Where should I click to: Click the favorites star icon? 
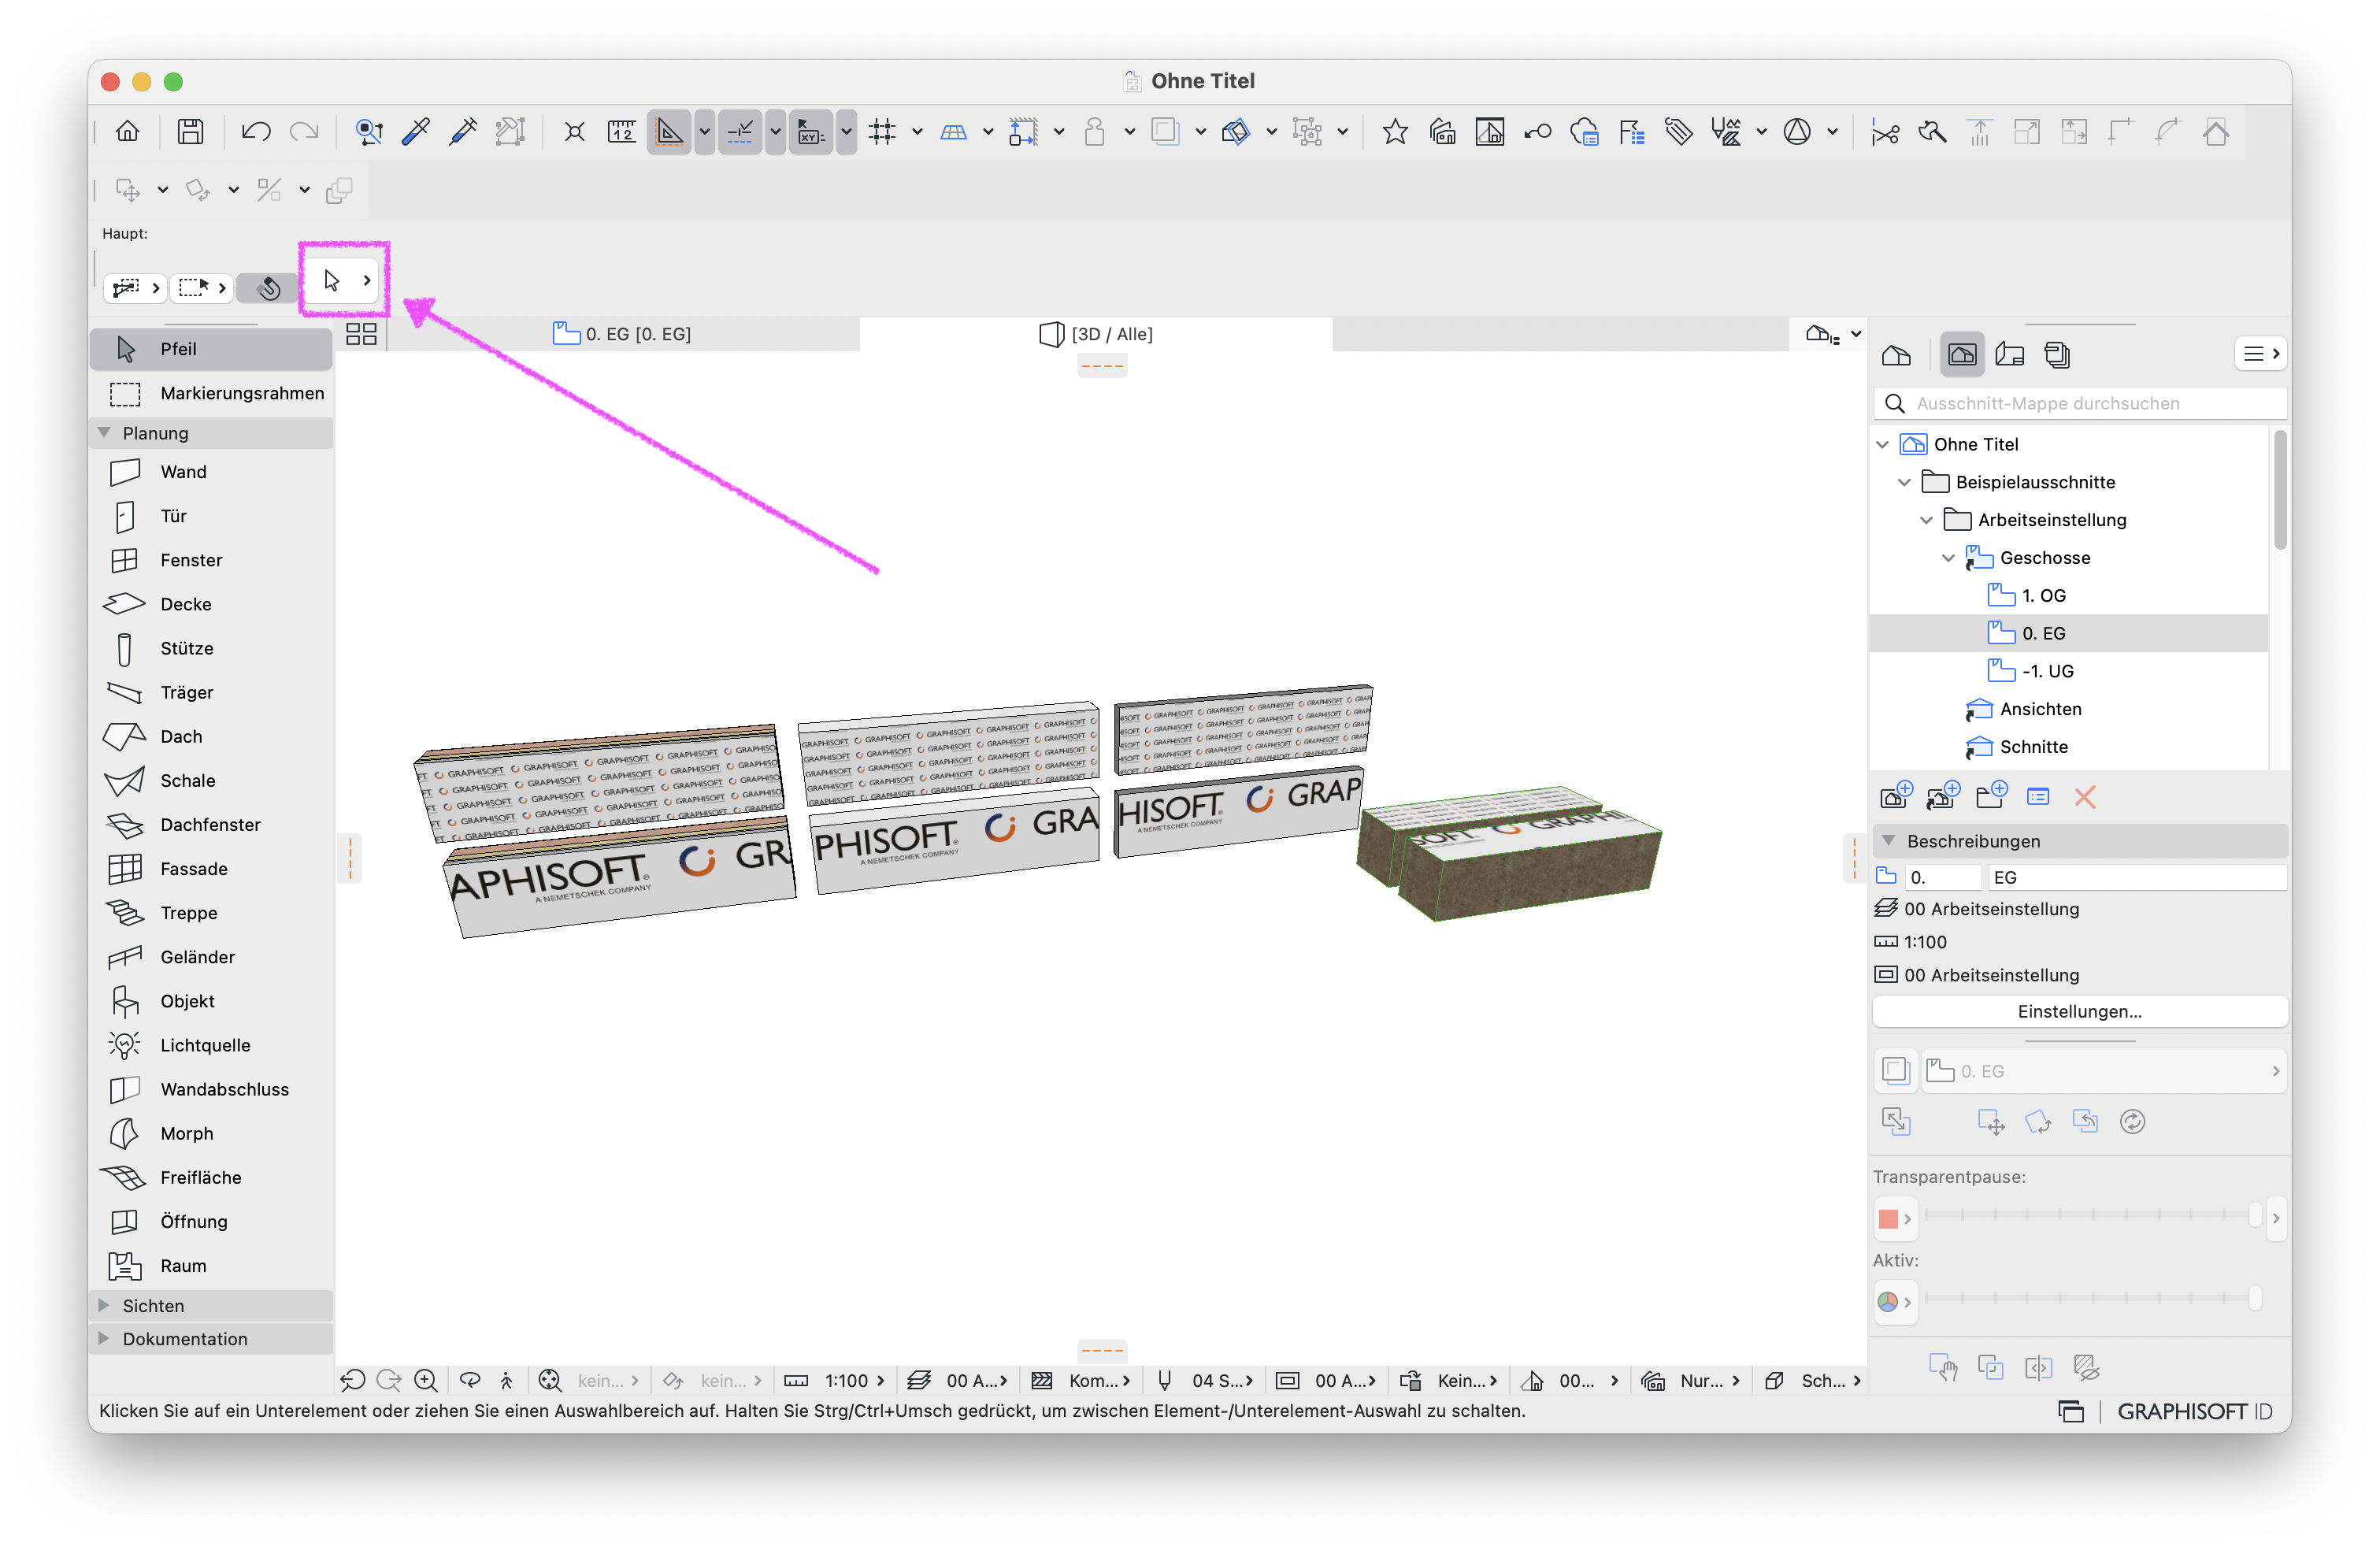(1395, 131)
